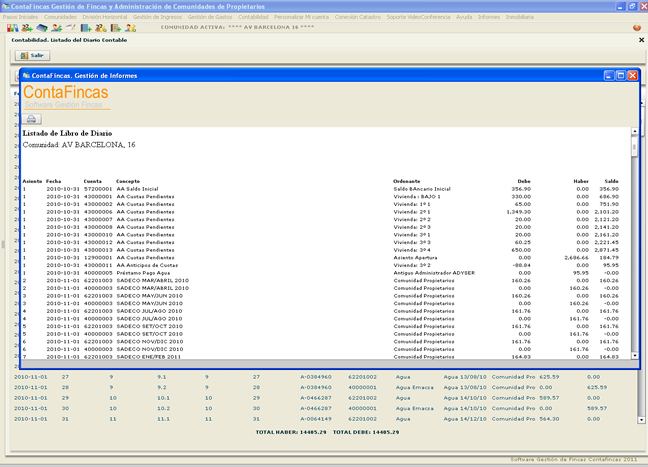This screenshot has height=467, width=648.
Task: Minimize the Gestión de Informes window
Action: [609, 75]
